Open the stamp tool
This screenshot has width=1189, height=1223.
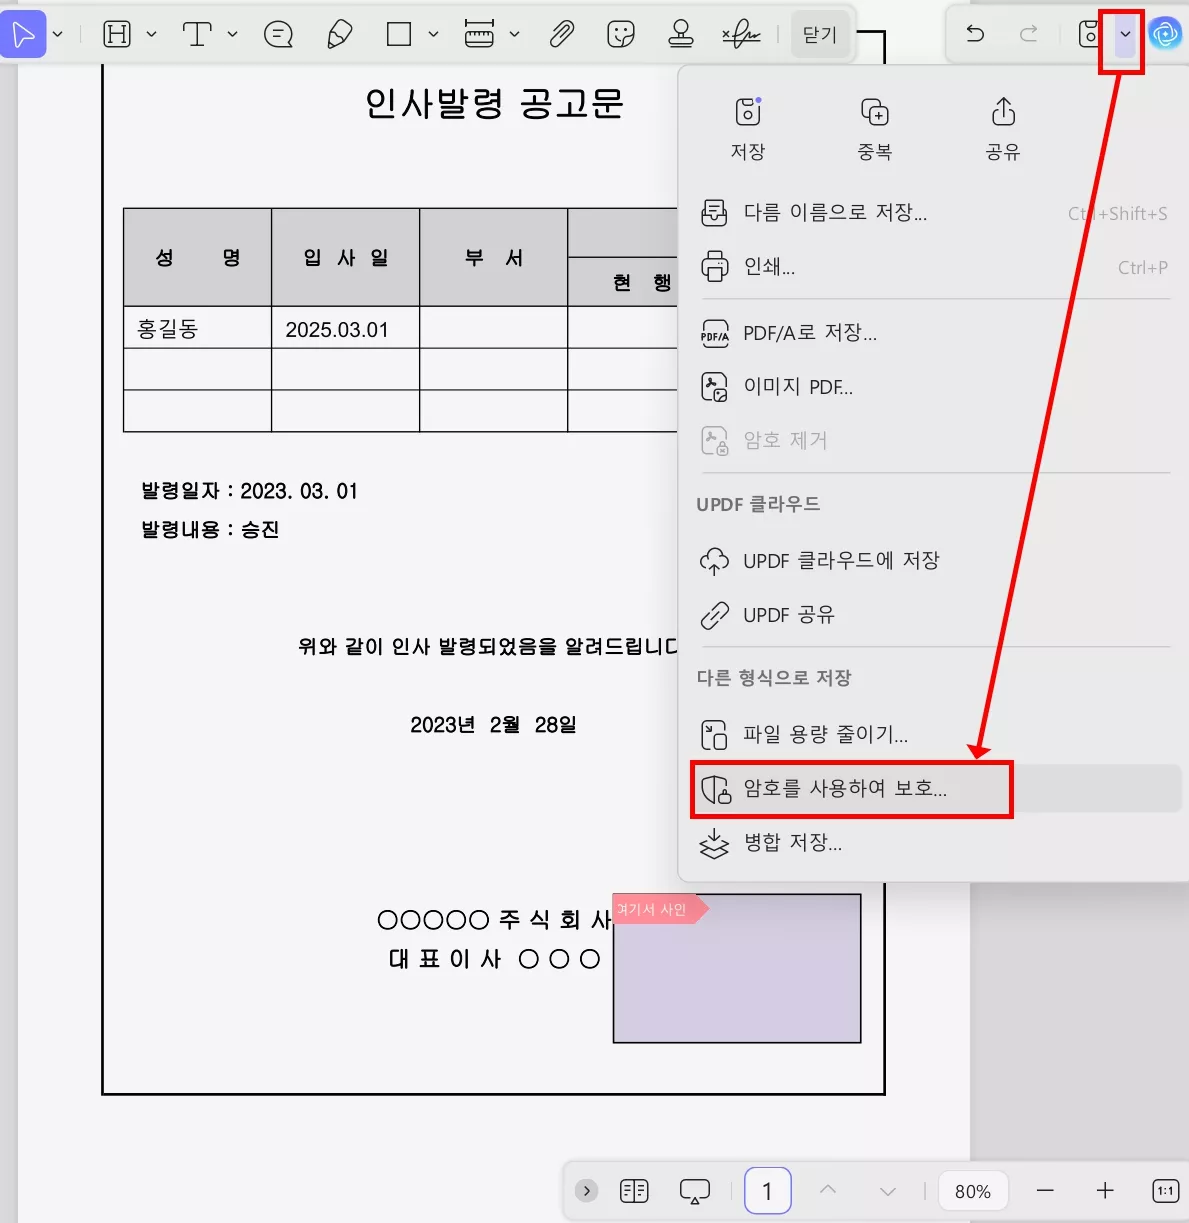[680, 33]
